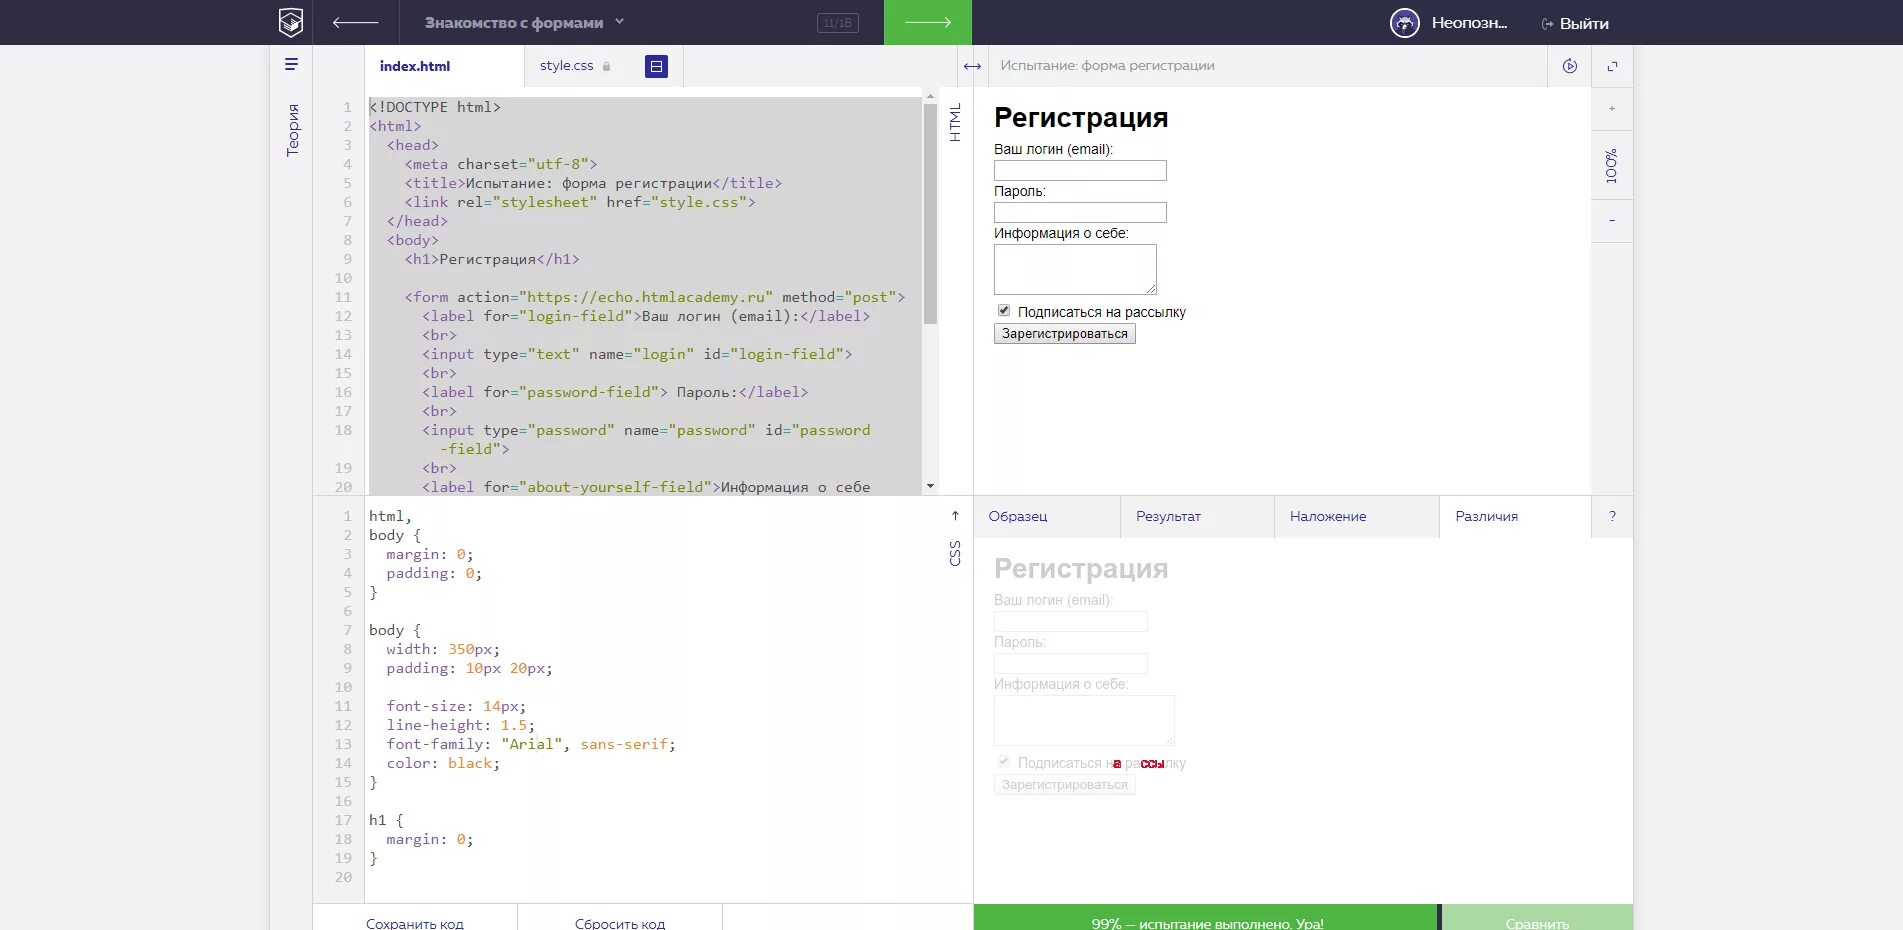Click the form action code line
Image resolution: width=1903 pixels, height=930 pixels.
click(655, 297)
